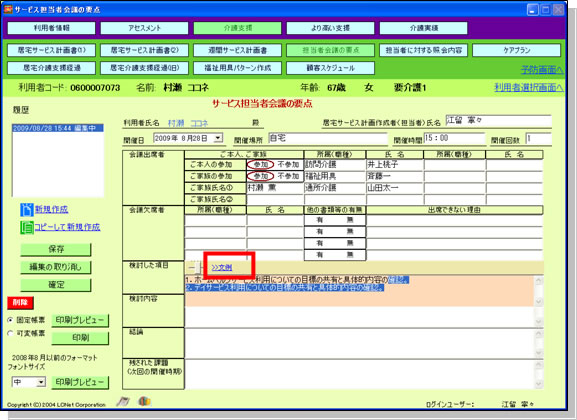Click 編集の取り消し button
This screenshot has height=420, width=577.
[56, 267]
